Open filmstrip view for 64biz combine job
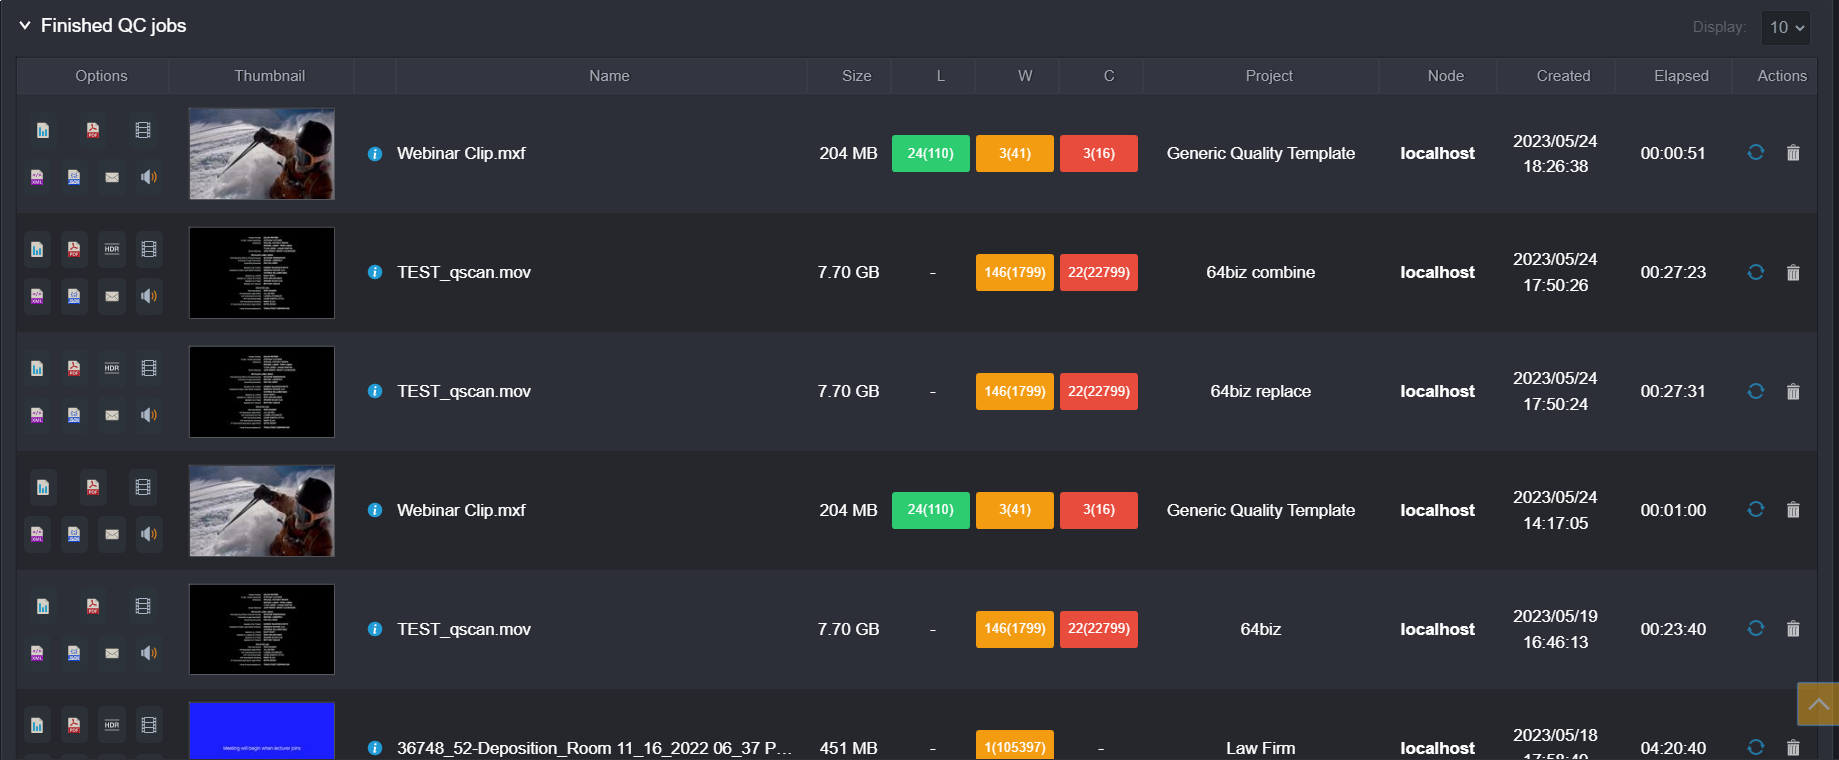 (149, 249)
